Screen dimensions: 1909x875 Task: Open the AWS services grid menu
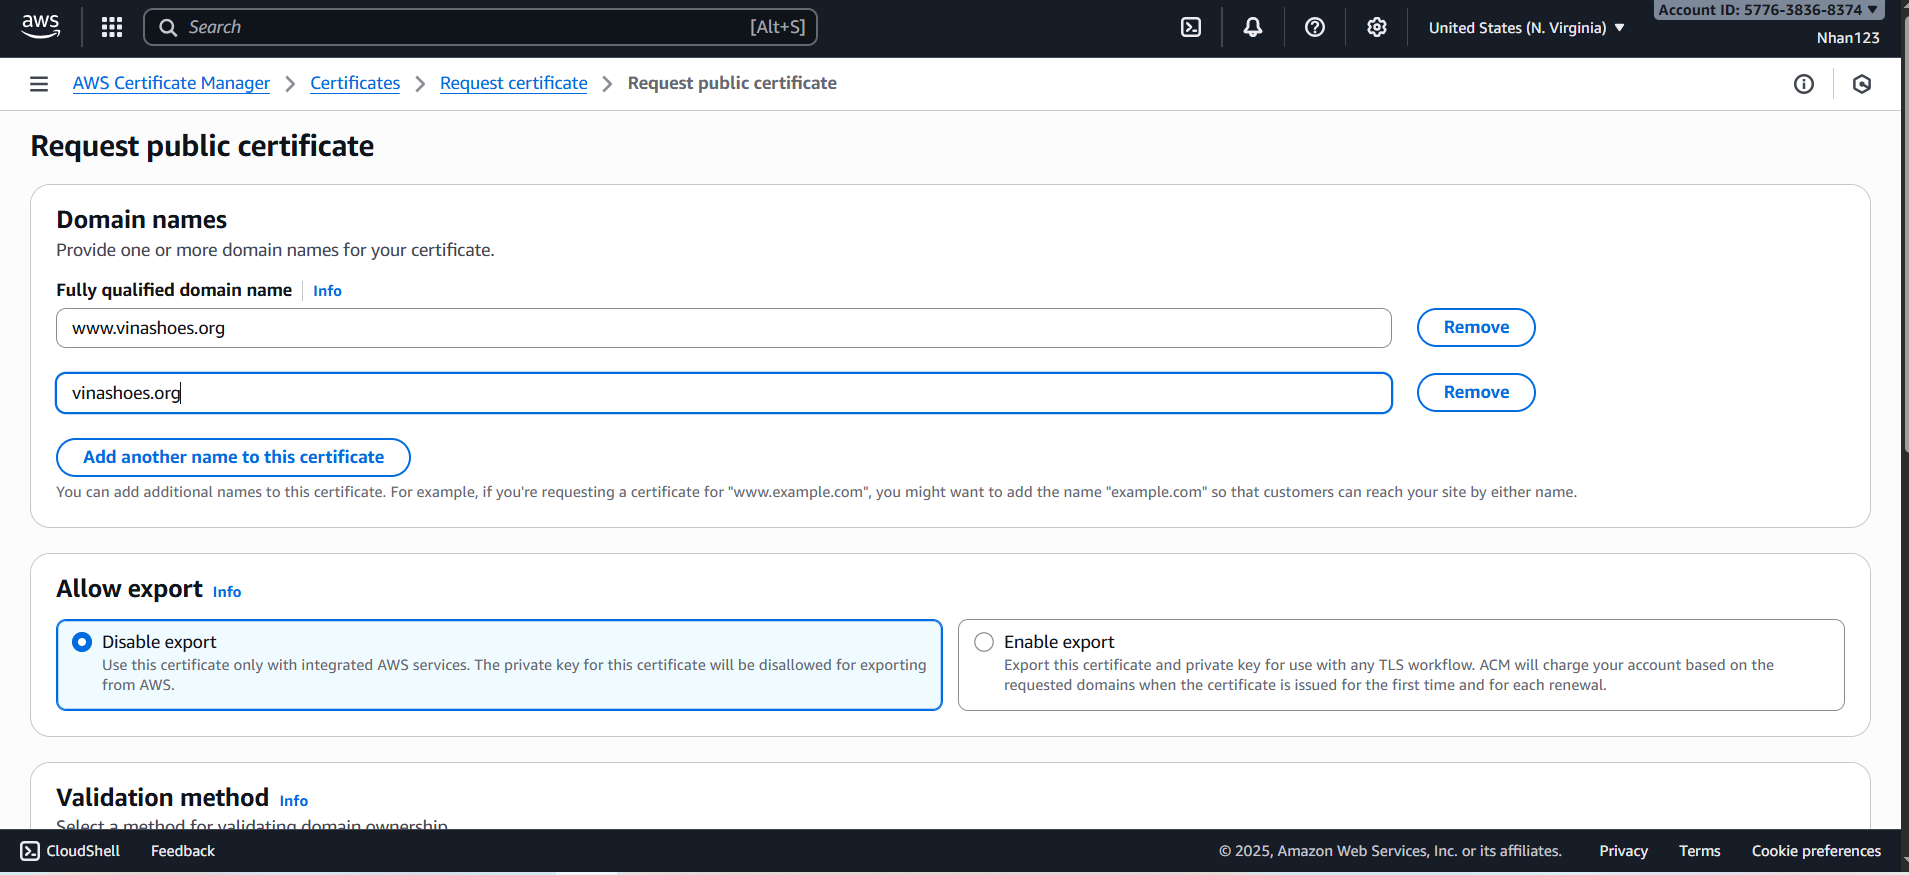pyautogui.click(x=112, y=27)
